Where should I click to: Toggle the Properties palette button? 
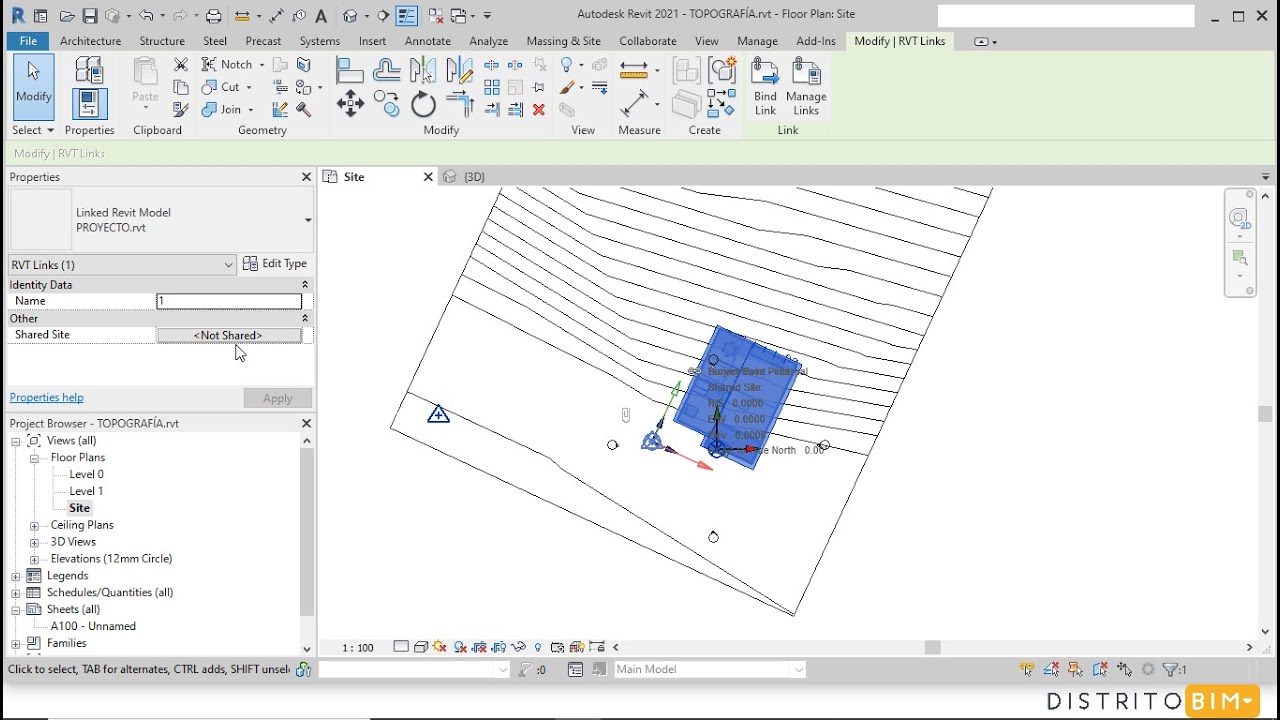point(89,104)
